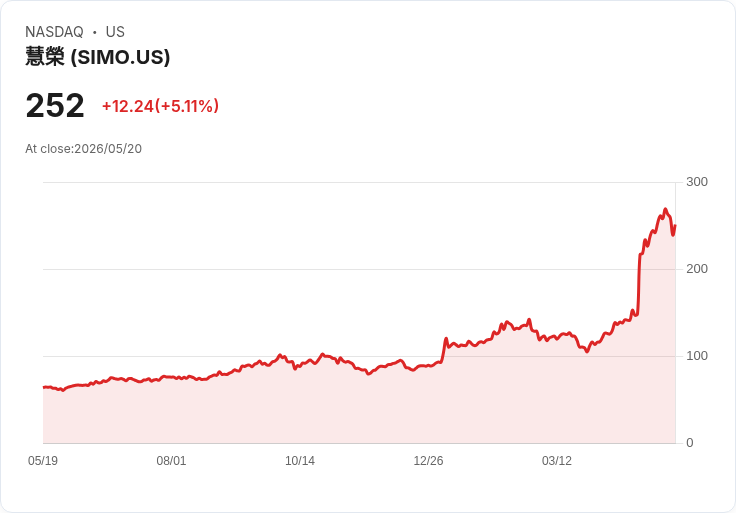Click the US market label
This screenshot has width=736, height=513.
pyautogui.click(x=115, y=32)
